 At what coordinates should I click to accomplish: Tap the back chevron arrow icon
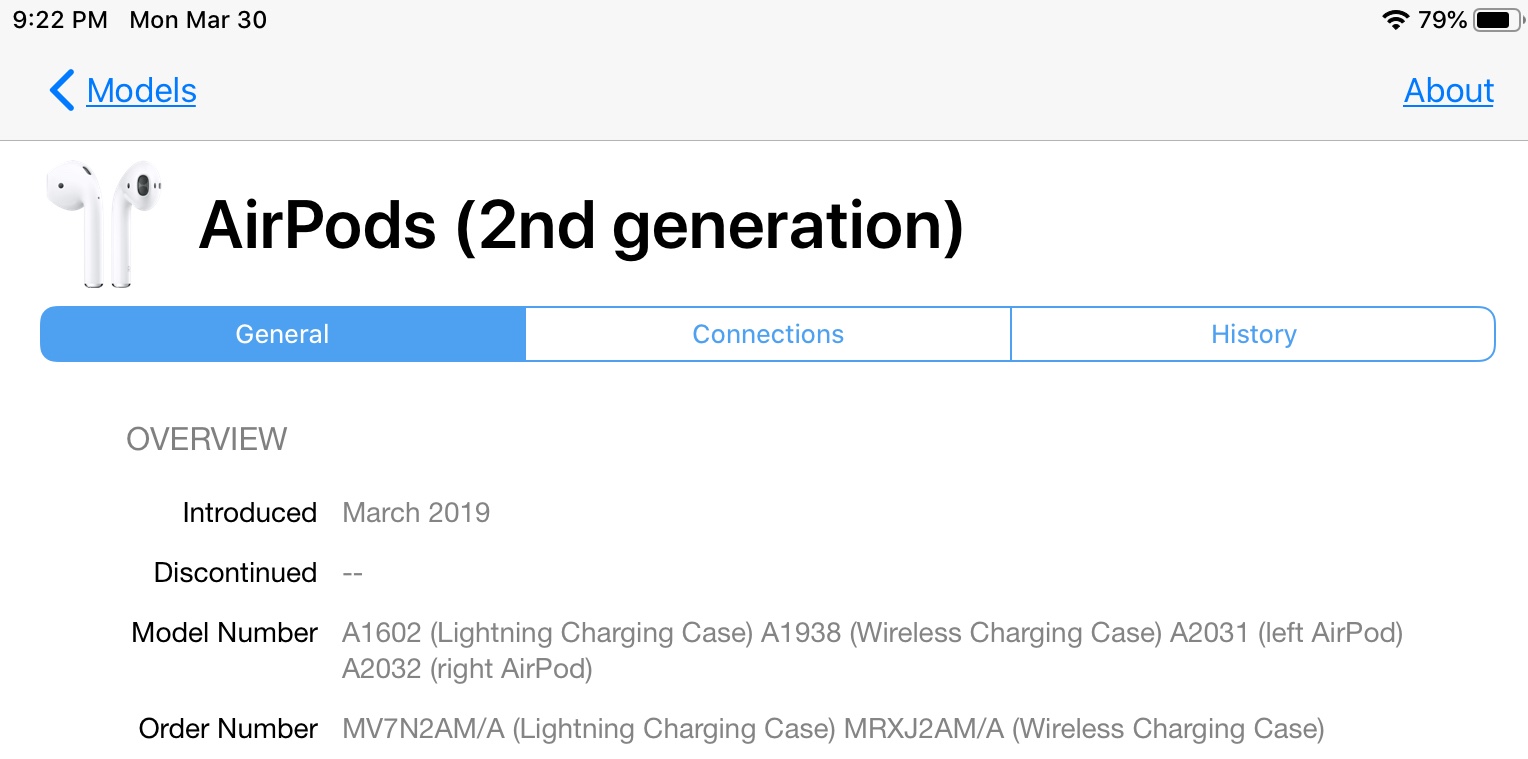[62, 90]
